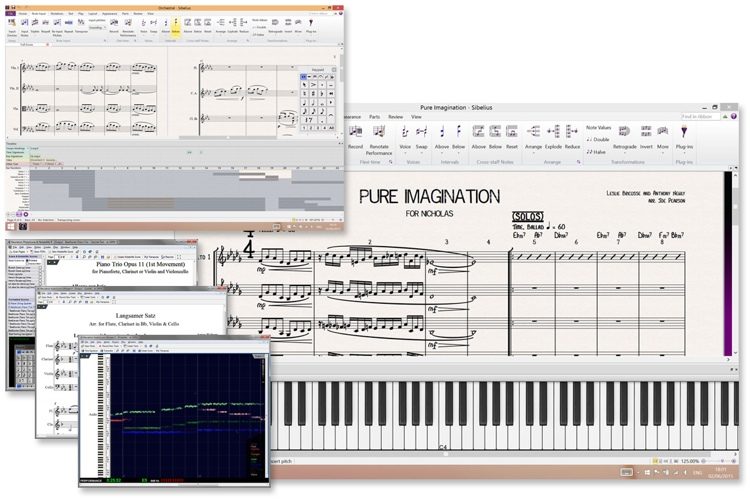
Task: Click the Repeat icon in Orchestral ribbon
Action: 69,22
